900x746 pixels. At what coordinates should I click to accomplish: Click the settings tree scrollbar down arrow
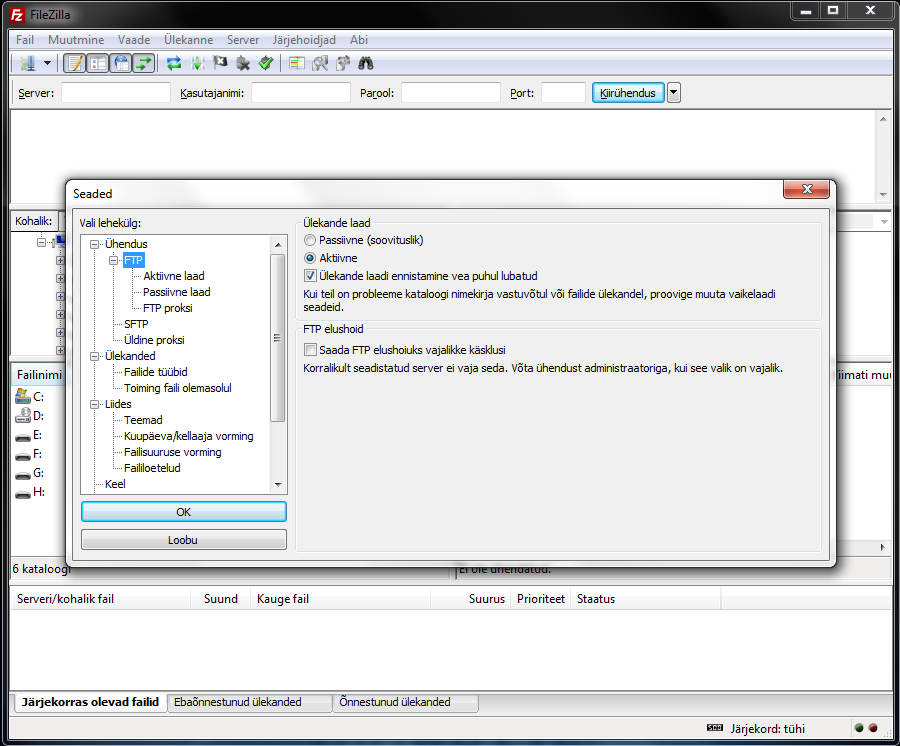click(278, 485)
